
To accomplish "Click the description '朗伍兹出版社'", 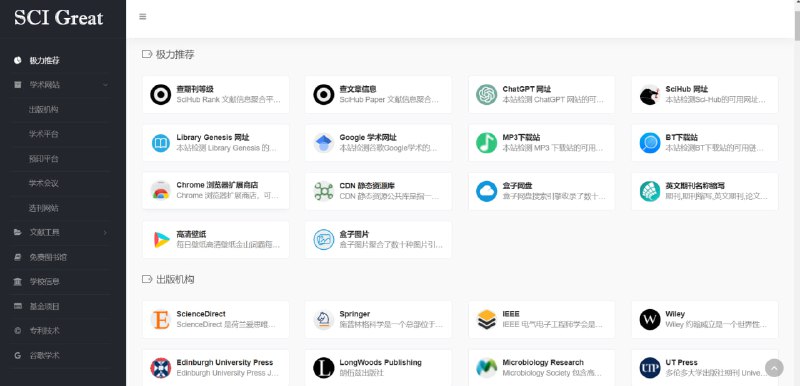I will 361,373.
